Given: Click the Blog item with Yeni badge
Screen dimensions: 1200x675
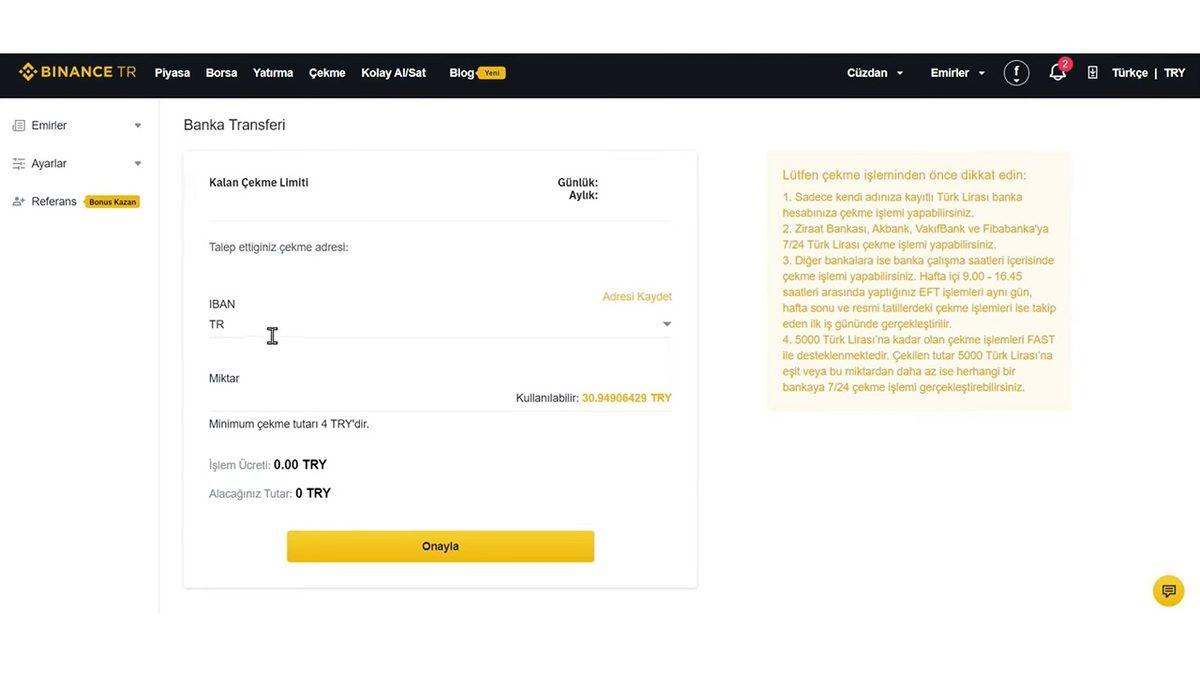Looking at the screenshot, I should [x=461, y=72].
